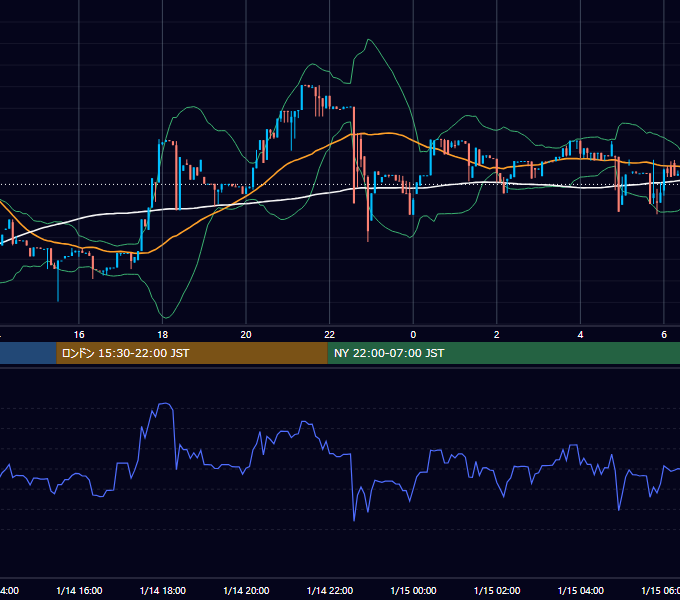Click the 20 hour label on price chart

(246, 335)
